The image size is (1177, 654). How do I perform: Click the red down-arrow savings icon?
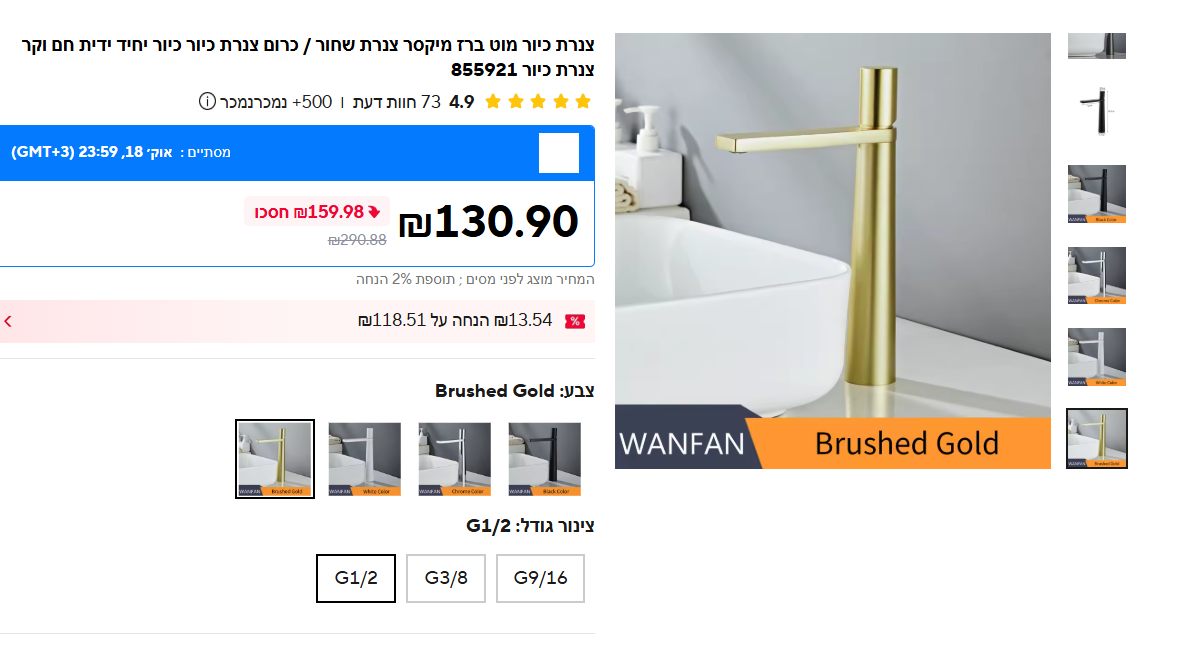(x=374, y=212)
